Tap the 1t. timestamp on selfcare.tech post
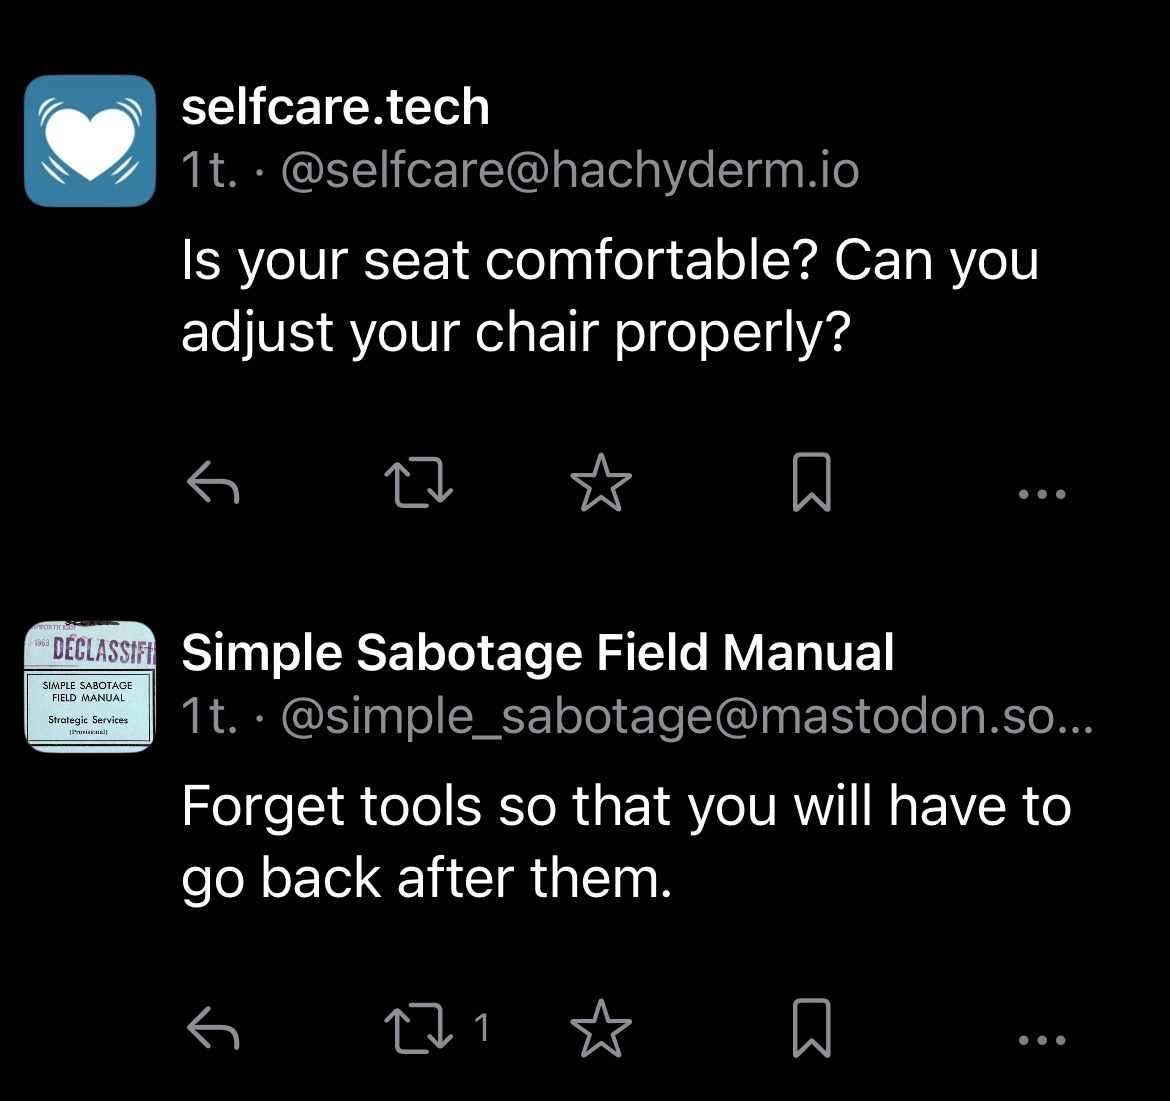Image resolution: width=1170 pixels, height=1101 pixels. coord(209,171)
